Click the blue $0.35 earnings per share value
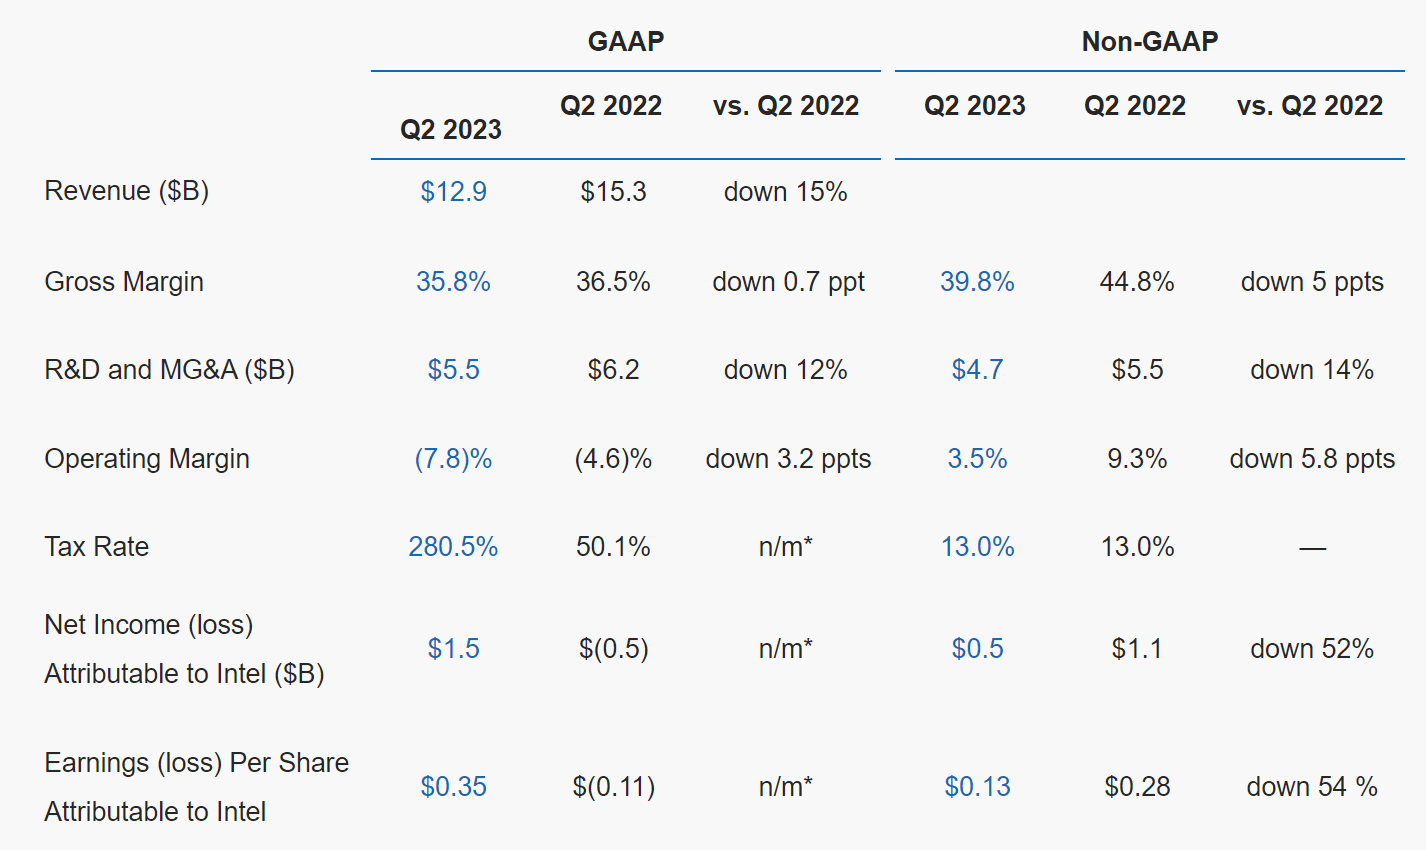Viewport: 1426px width, 850px height. tap(453, 787)
